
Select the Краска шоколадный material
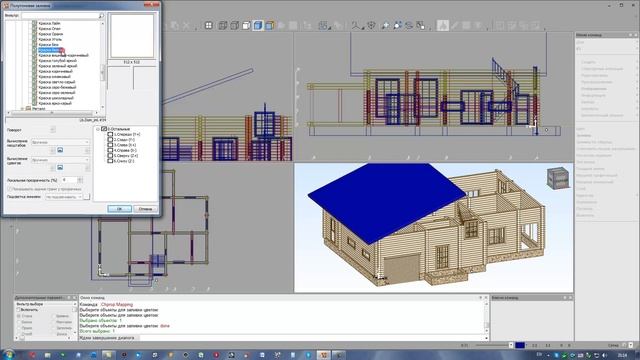(x=56, y=98)
